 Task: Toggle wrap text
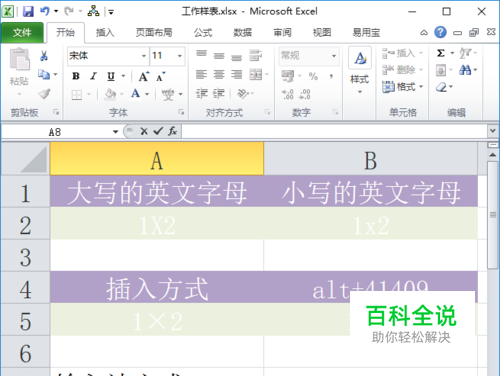[256, 55]
